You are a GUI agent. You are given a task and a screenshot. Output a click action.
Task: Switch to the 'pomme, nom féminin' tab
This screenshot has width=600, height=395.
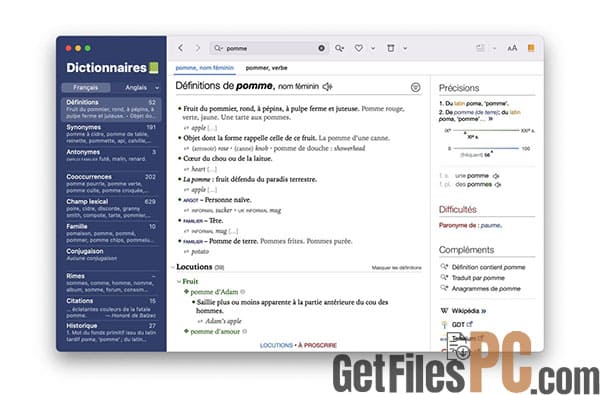(205, 68)
